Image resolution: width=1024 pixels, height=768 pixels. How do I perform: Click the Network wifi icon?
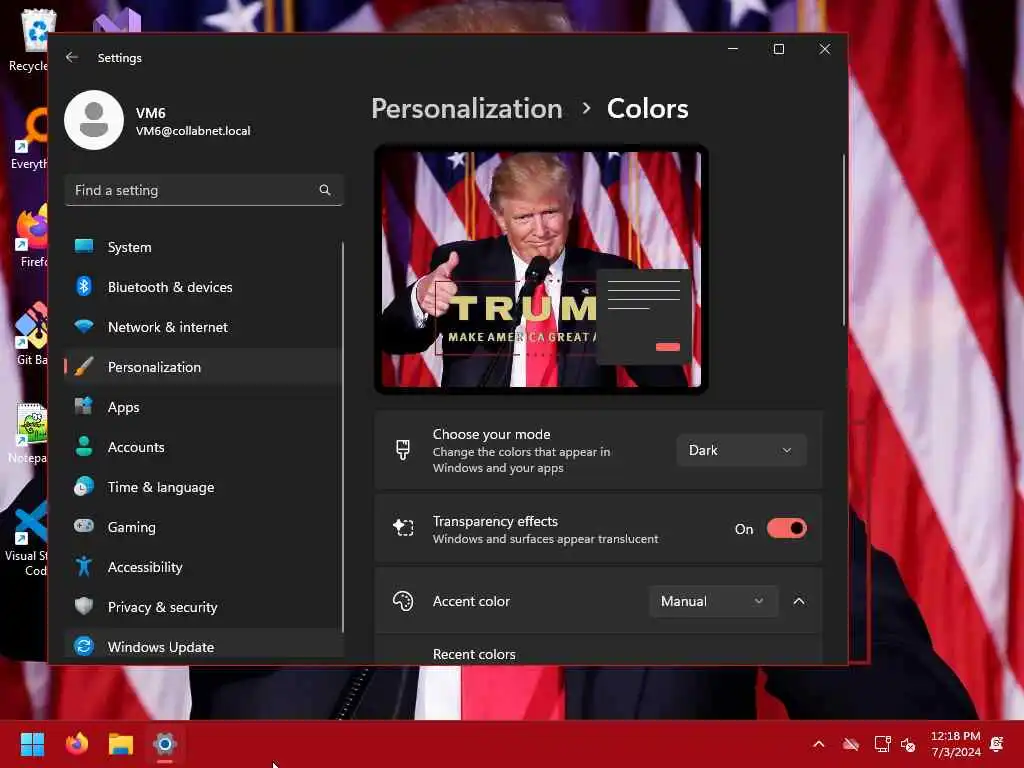click(x=84, y=327)
